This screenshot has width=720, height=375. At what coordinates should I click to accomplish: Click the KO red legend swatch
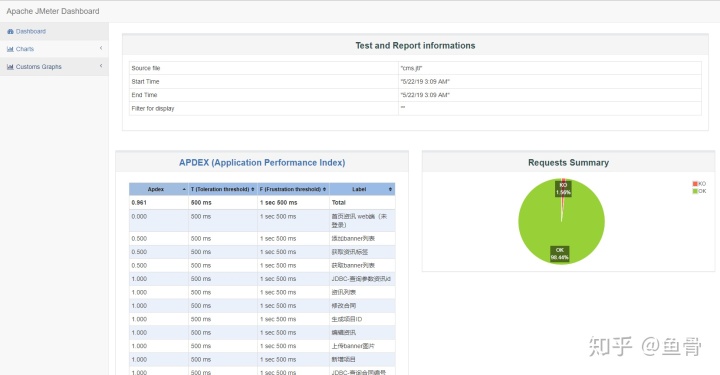point(695,184)
